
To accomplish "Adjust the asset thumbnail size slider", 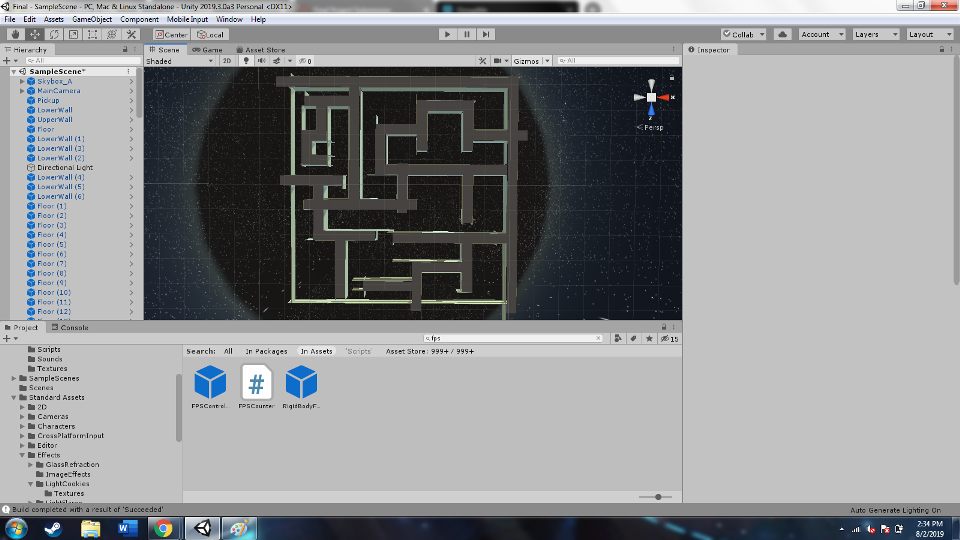I will click(x=657, y=496).
